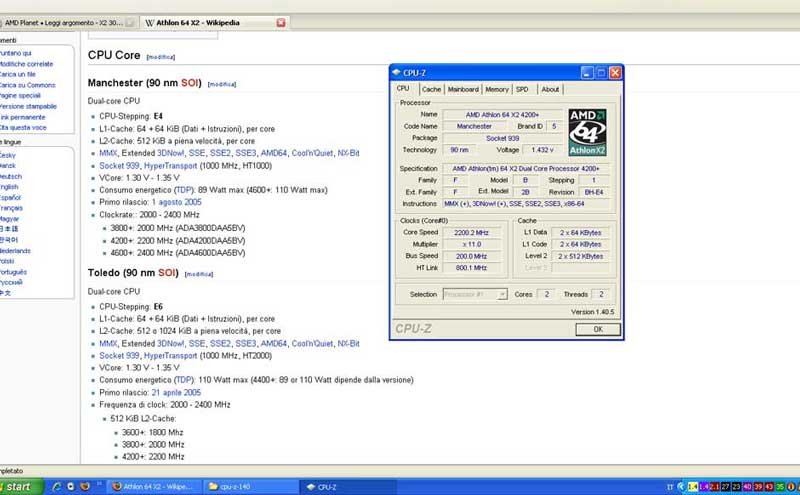This screenshot has height=495, width=800.
Task: Click the Core Speed value field
Action: [x=471, y=233]
